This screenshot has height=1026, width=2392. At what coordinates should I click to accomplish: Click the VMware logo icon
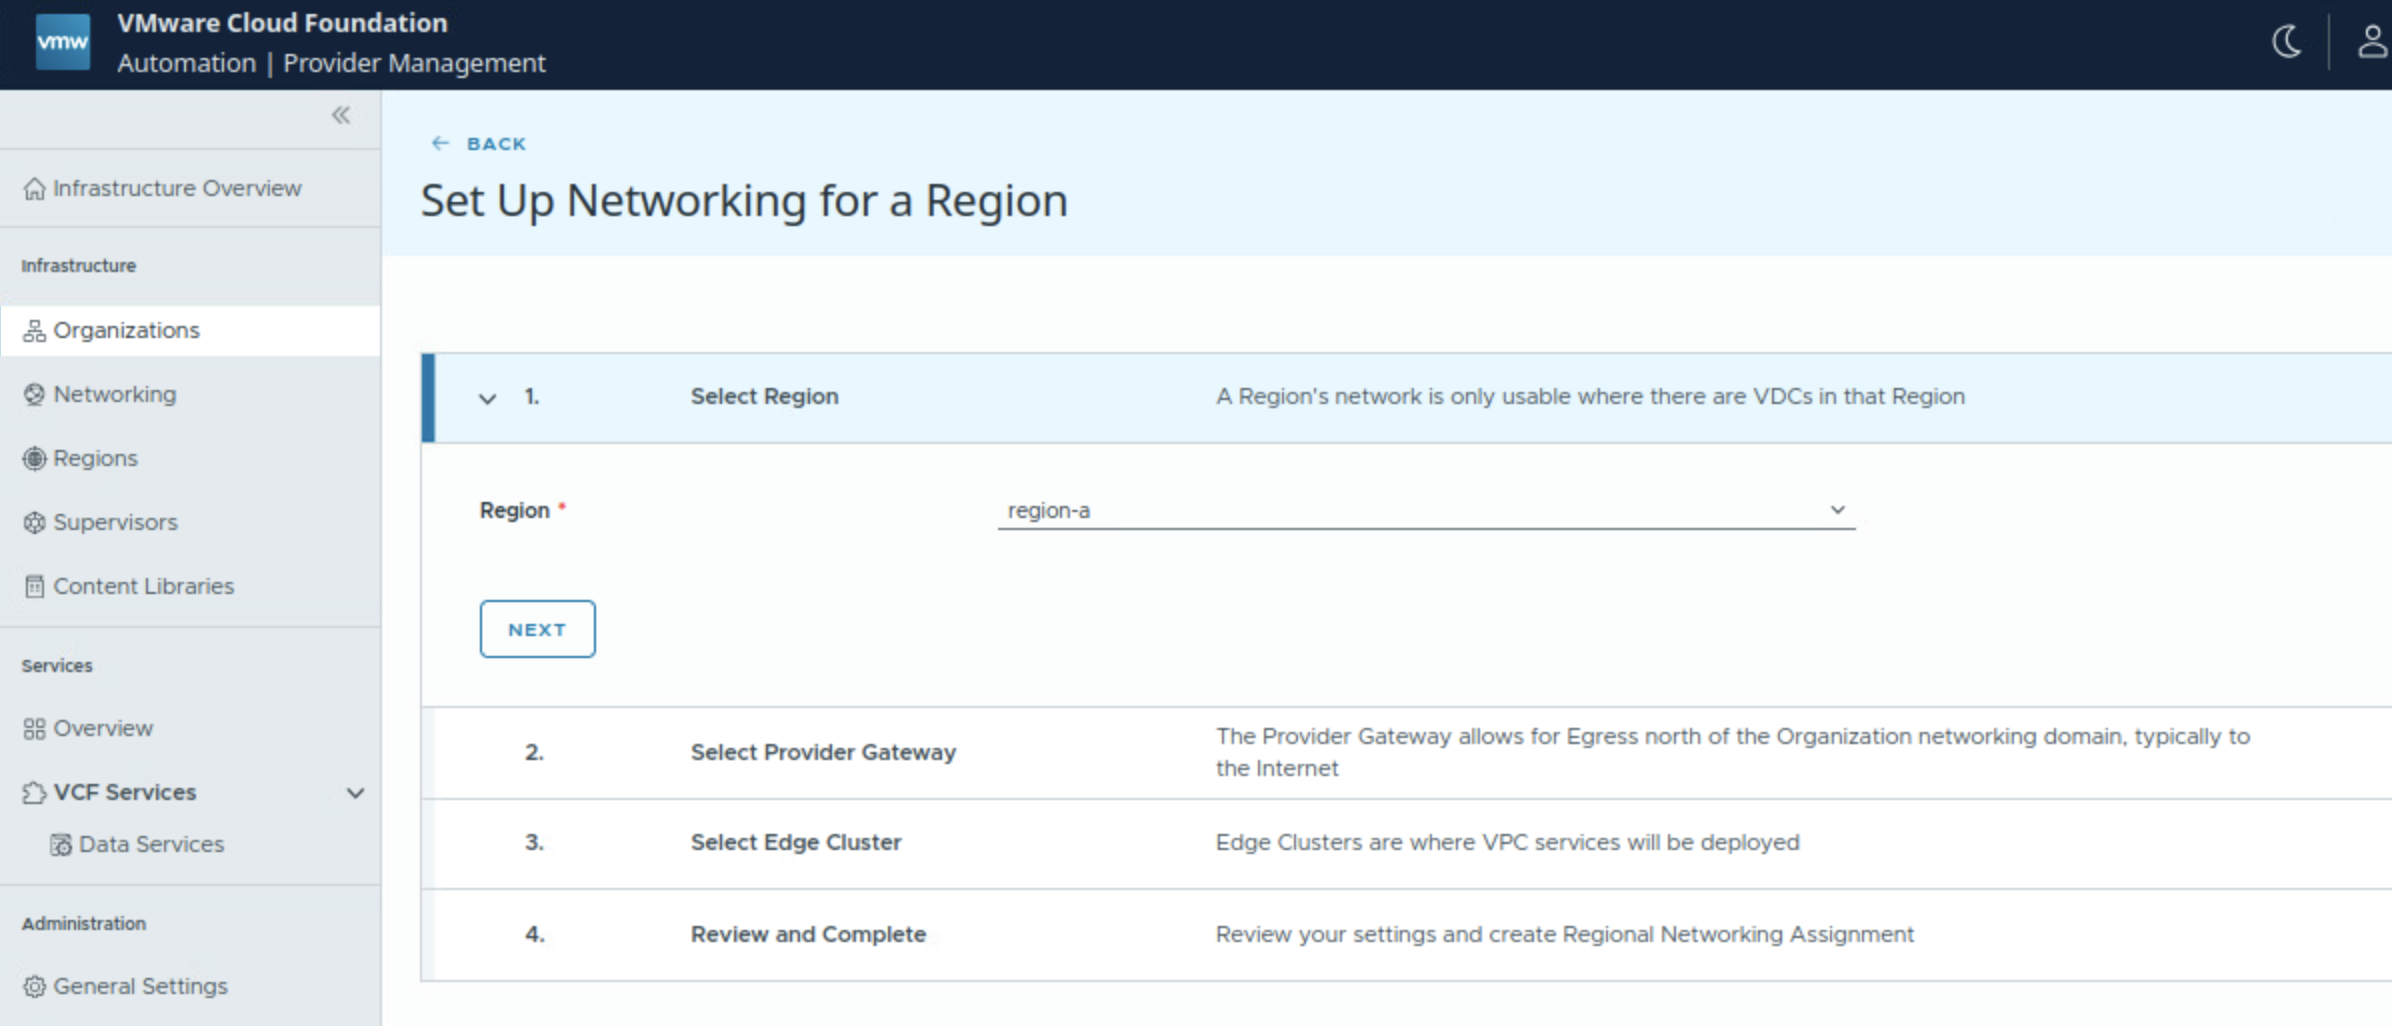62,42
